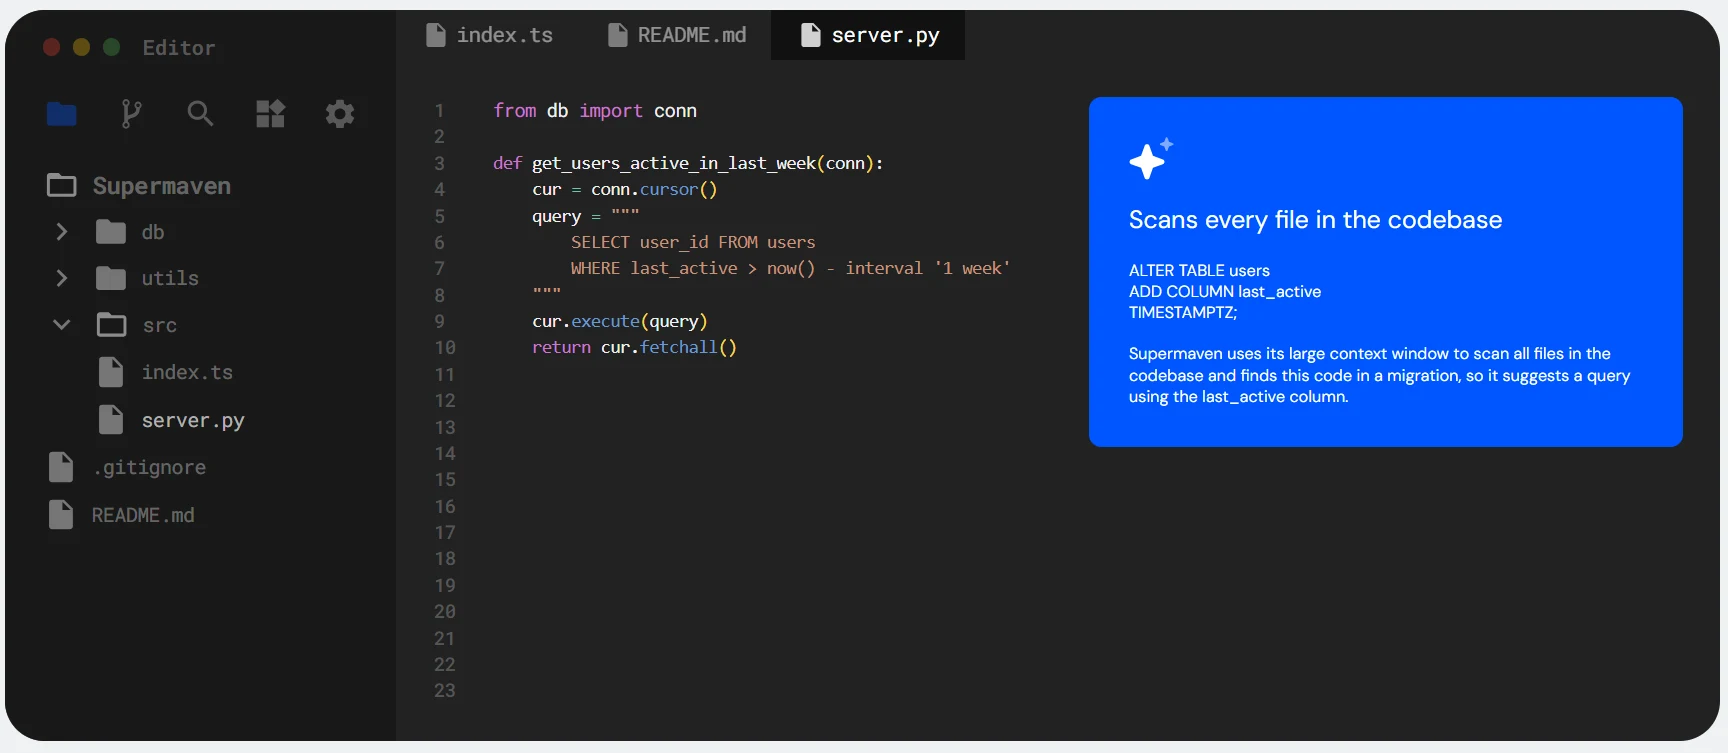Open the extensions blocks icon

click(270, 113)
